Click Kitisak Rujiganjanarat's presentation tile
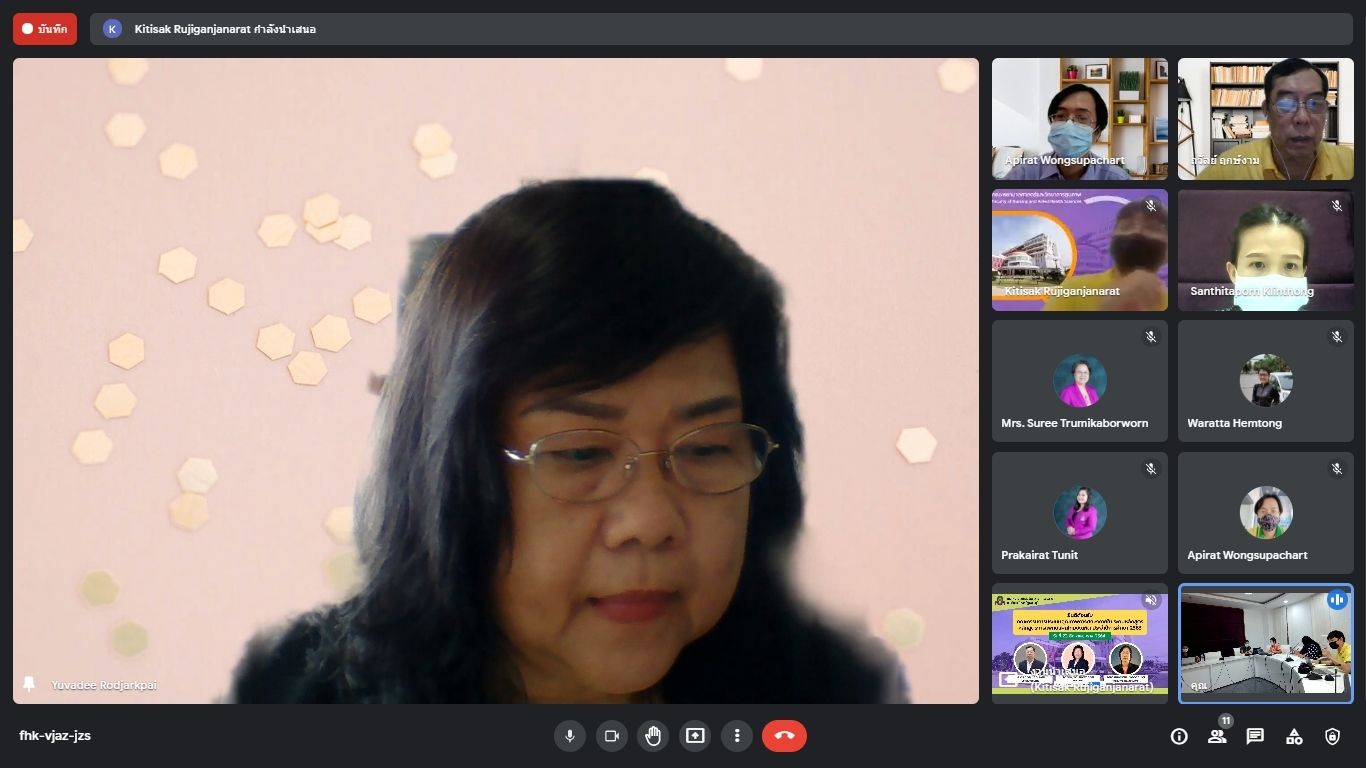1366x768 pixels. pos(1079,643)
